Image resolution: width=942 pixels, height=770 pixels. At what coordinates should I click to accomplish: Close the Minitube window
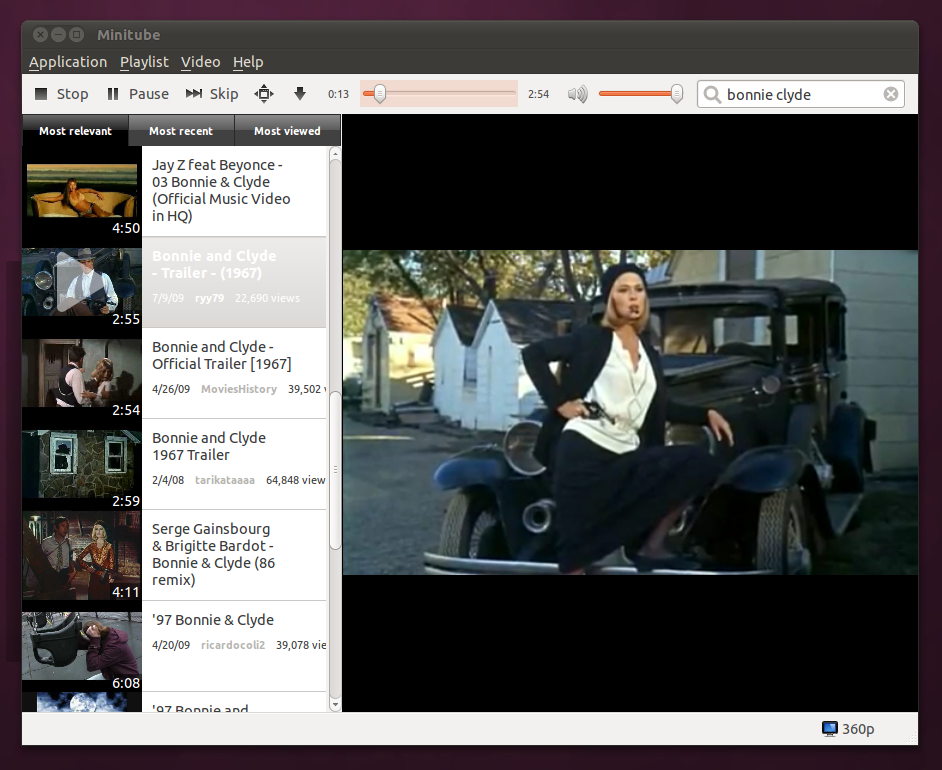[40, 35]
